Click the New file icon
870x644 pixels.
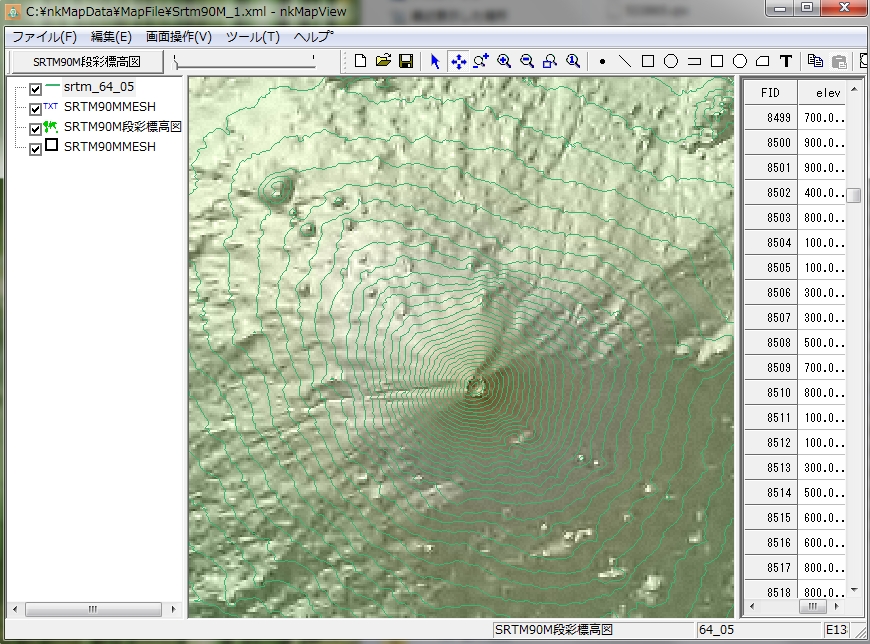(x=361, y=61)
